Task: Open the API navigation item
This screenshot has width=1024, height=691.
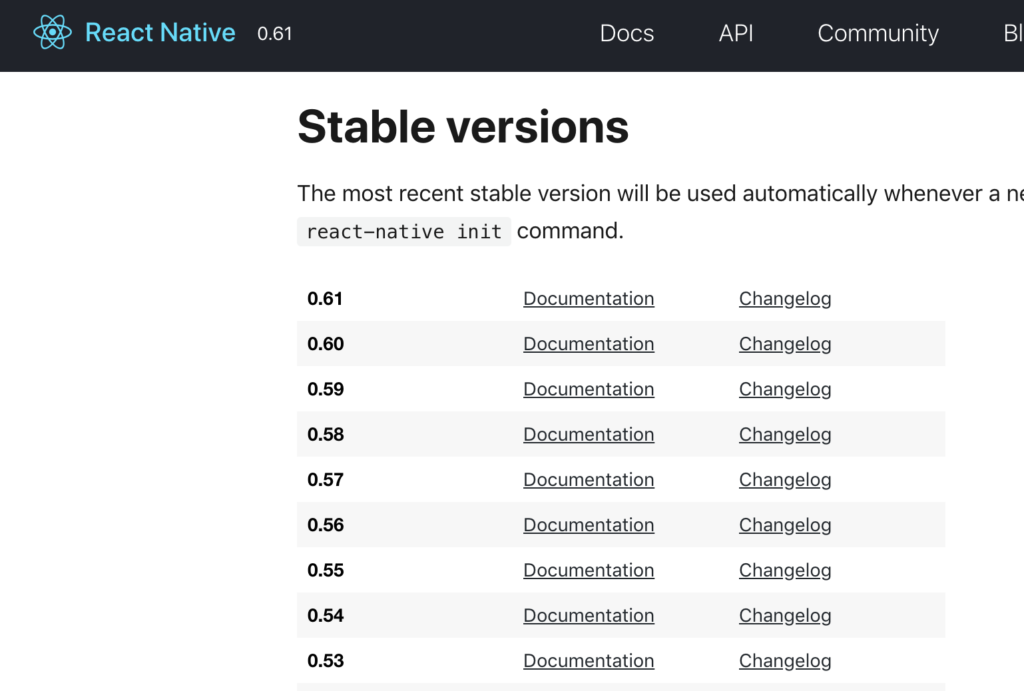Action: pos(736,33)
